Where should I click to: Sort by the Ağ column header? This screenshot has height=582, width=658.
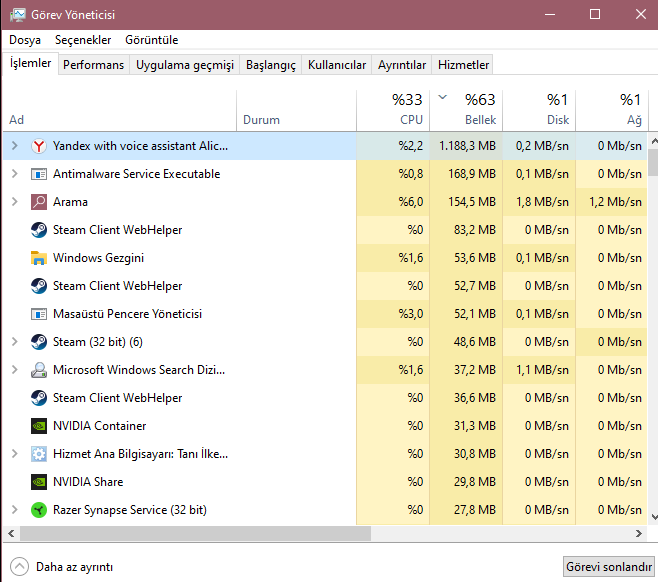(x=611, y=111)
